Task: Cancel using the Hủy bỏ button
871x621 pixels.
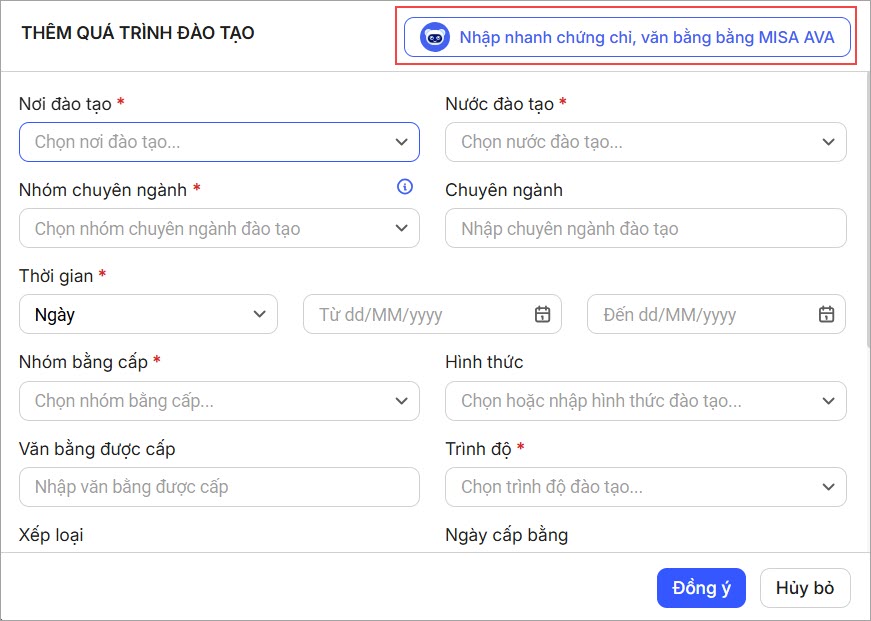Action: (805, 588)
